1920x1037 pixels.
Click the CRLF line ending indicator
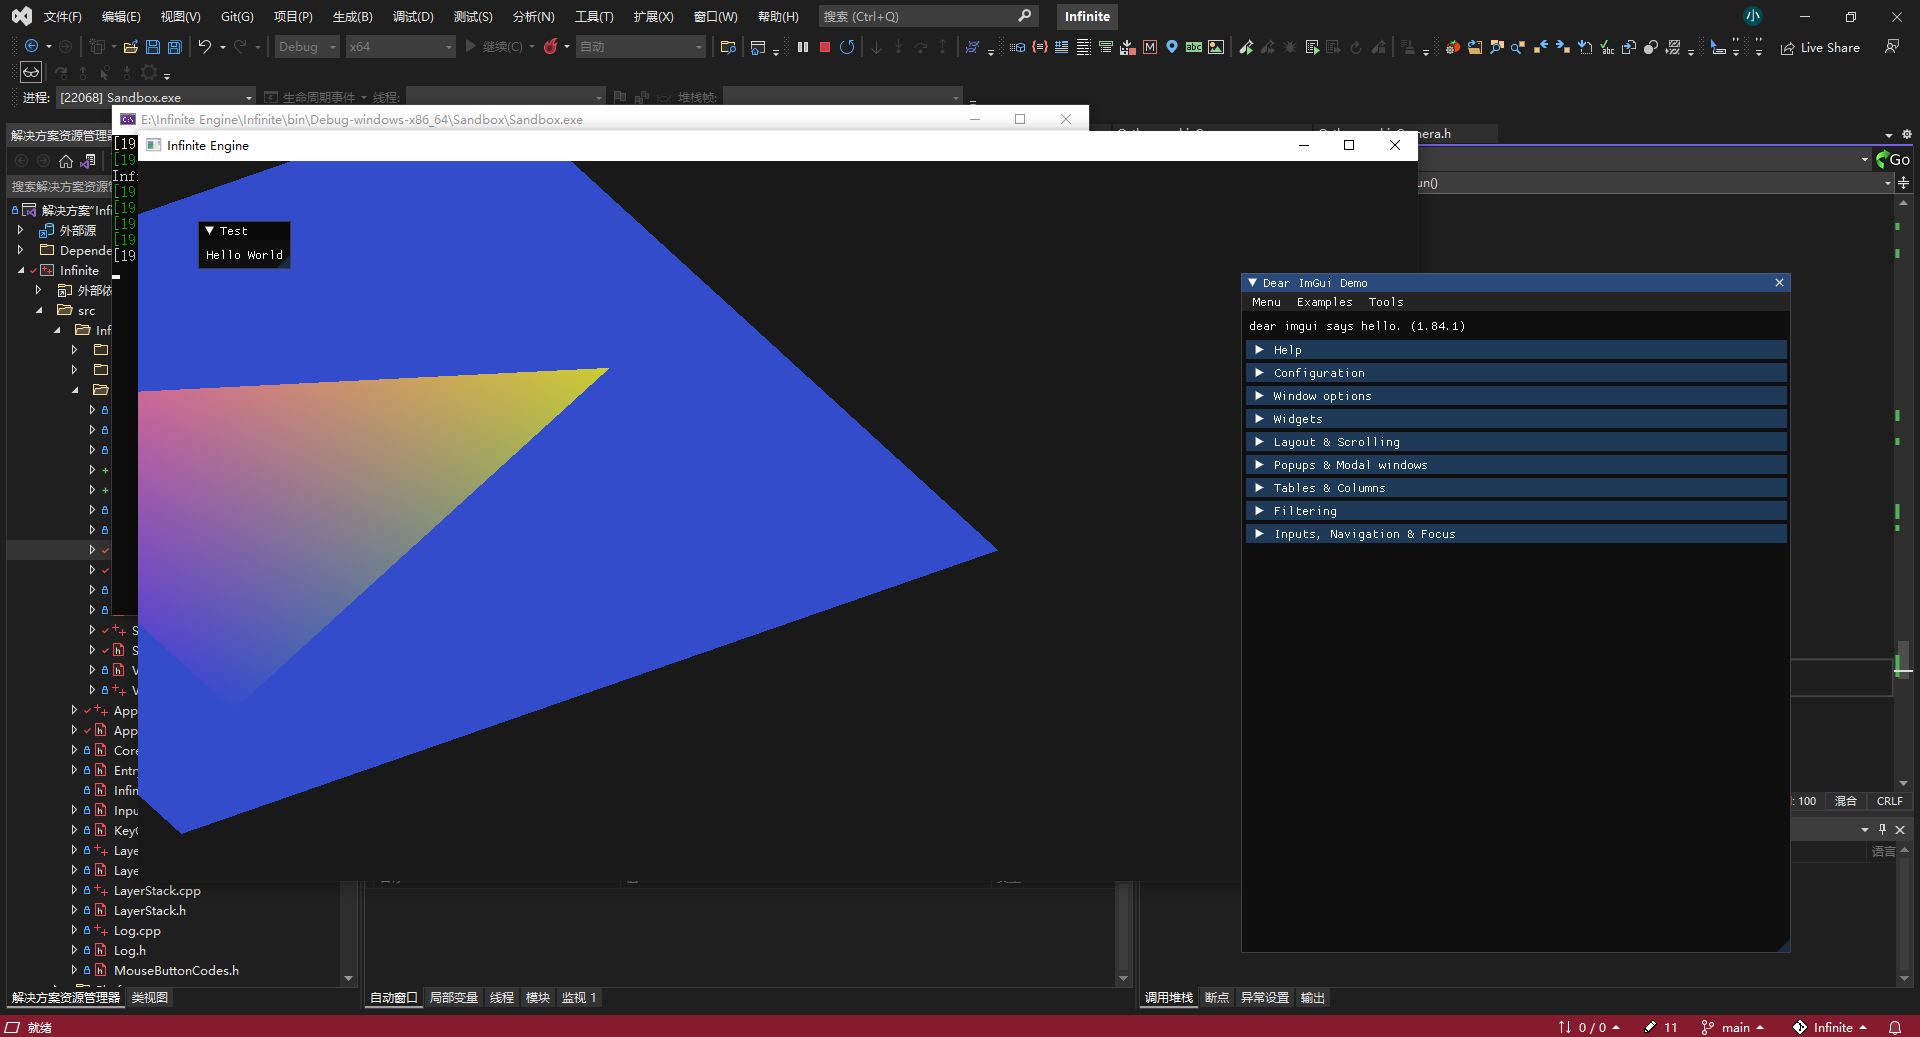1889,801
